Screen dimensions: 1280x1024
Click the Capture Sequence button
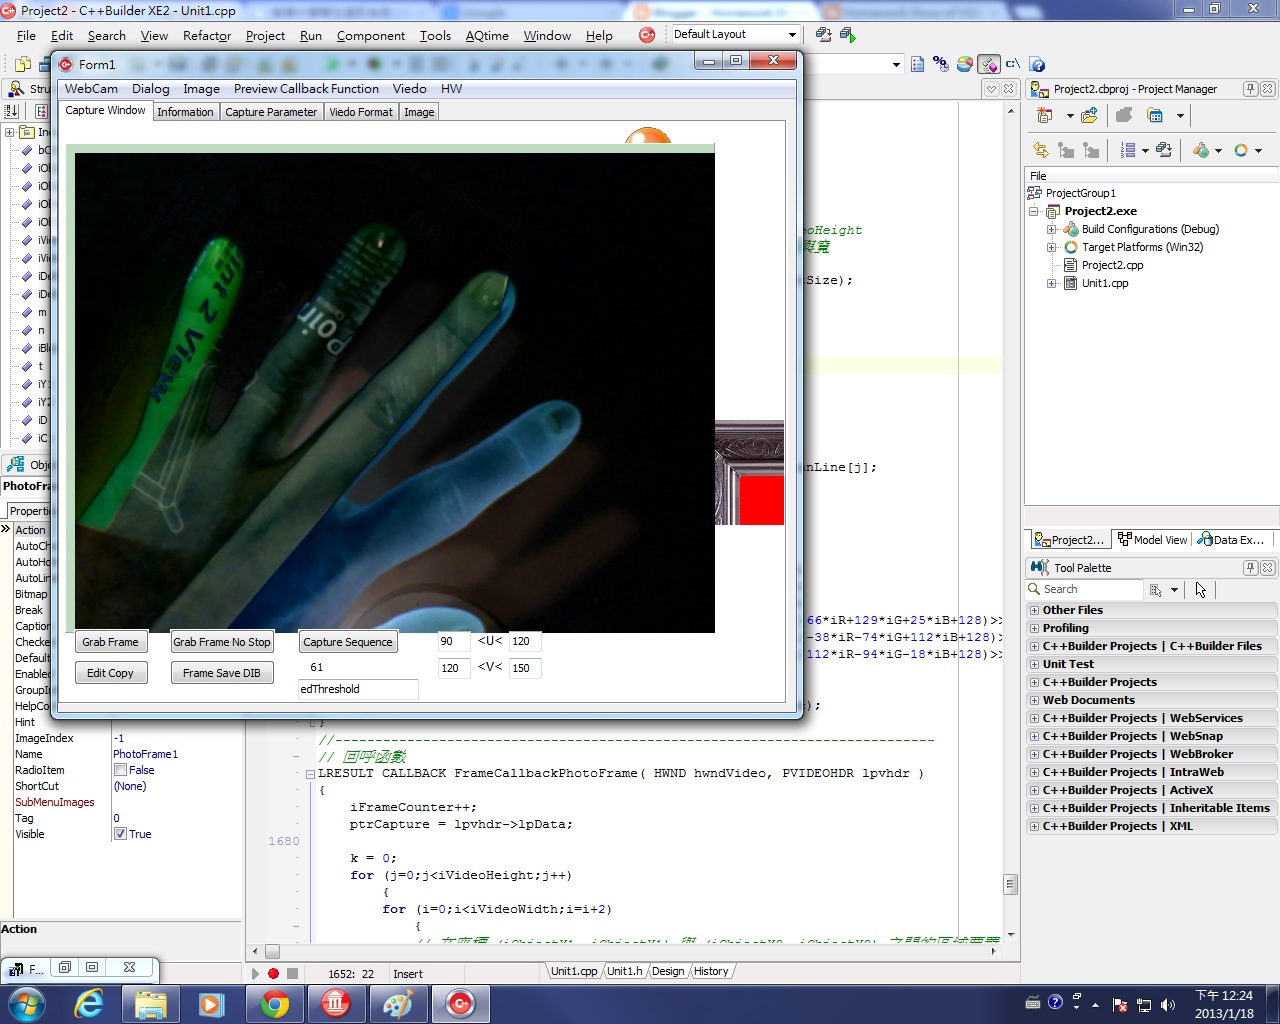point(348,642)
